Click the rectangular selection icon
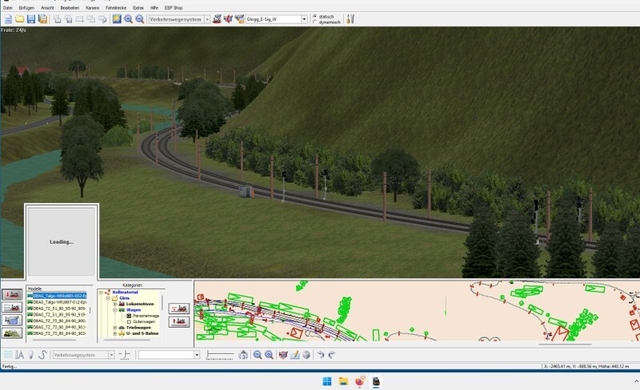 [80, 19]
